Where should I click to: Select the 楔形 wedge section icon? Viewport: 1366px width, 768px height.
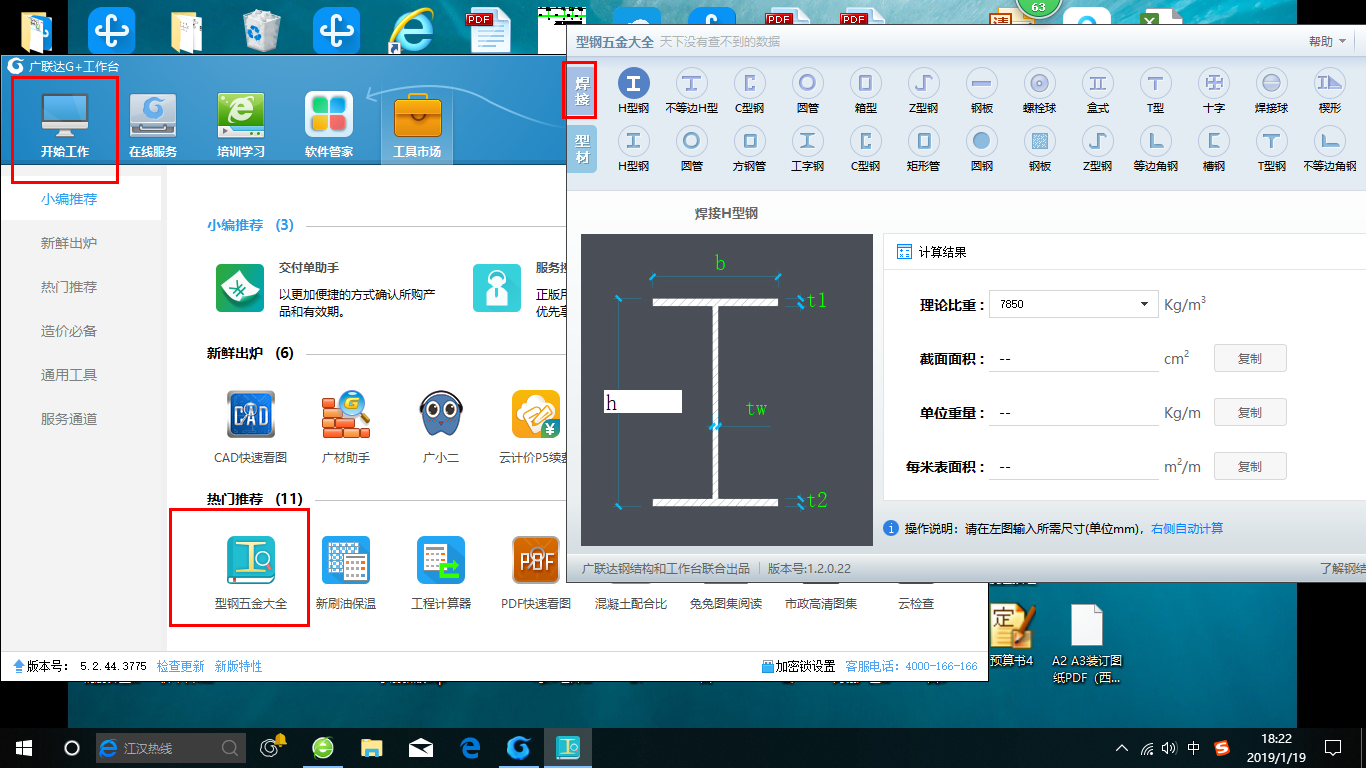(x=1329, y=91)
